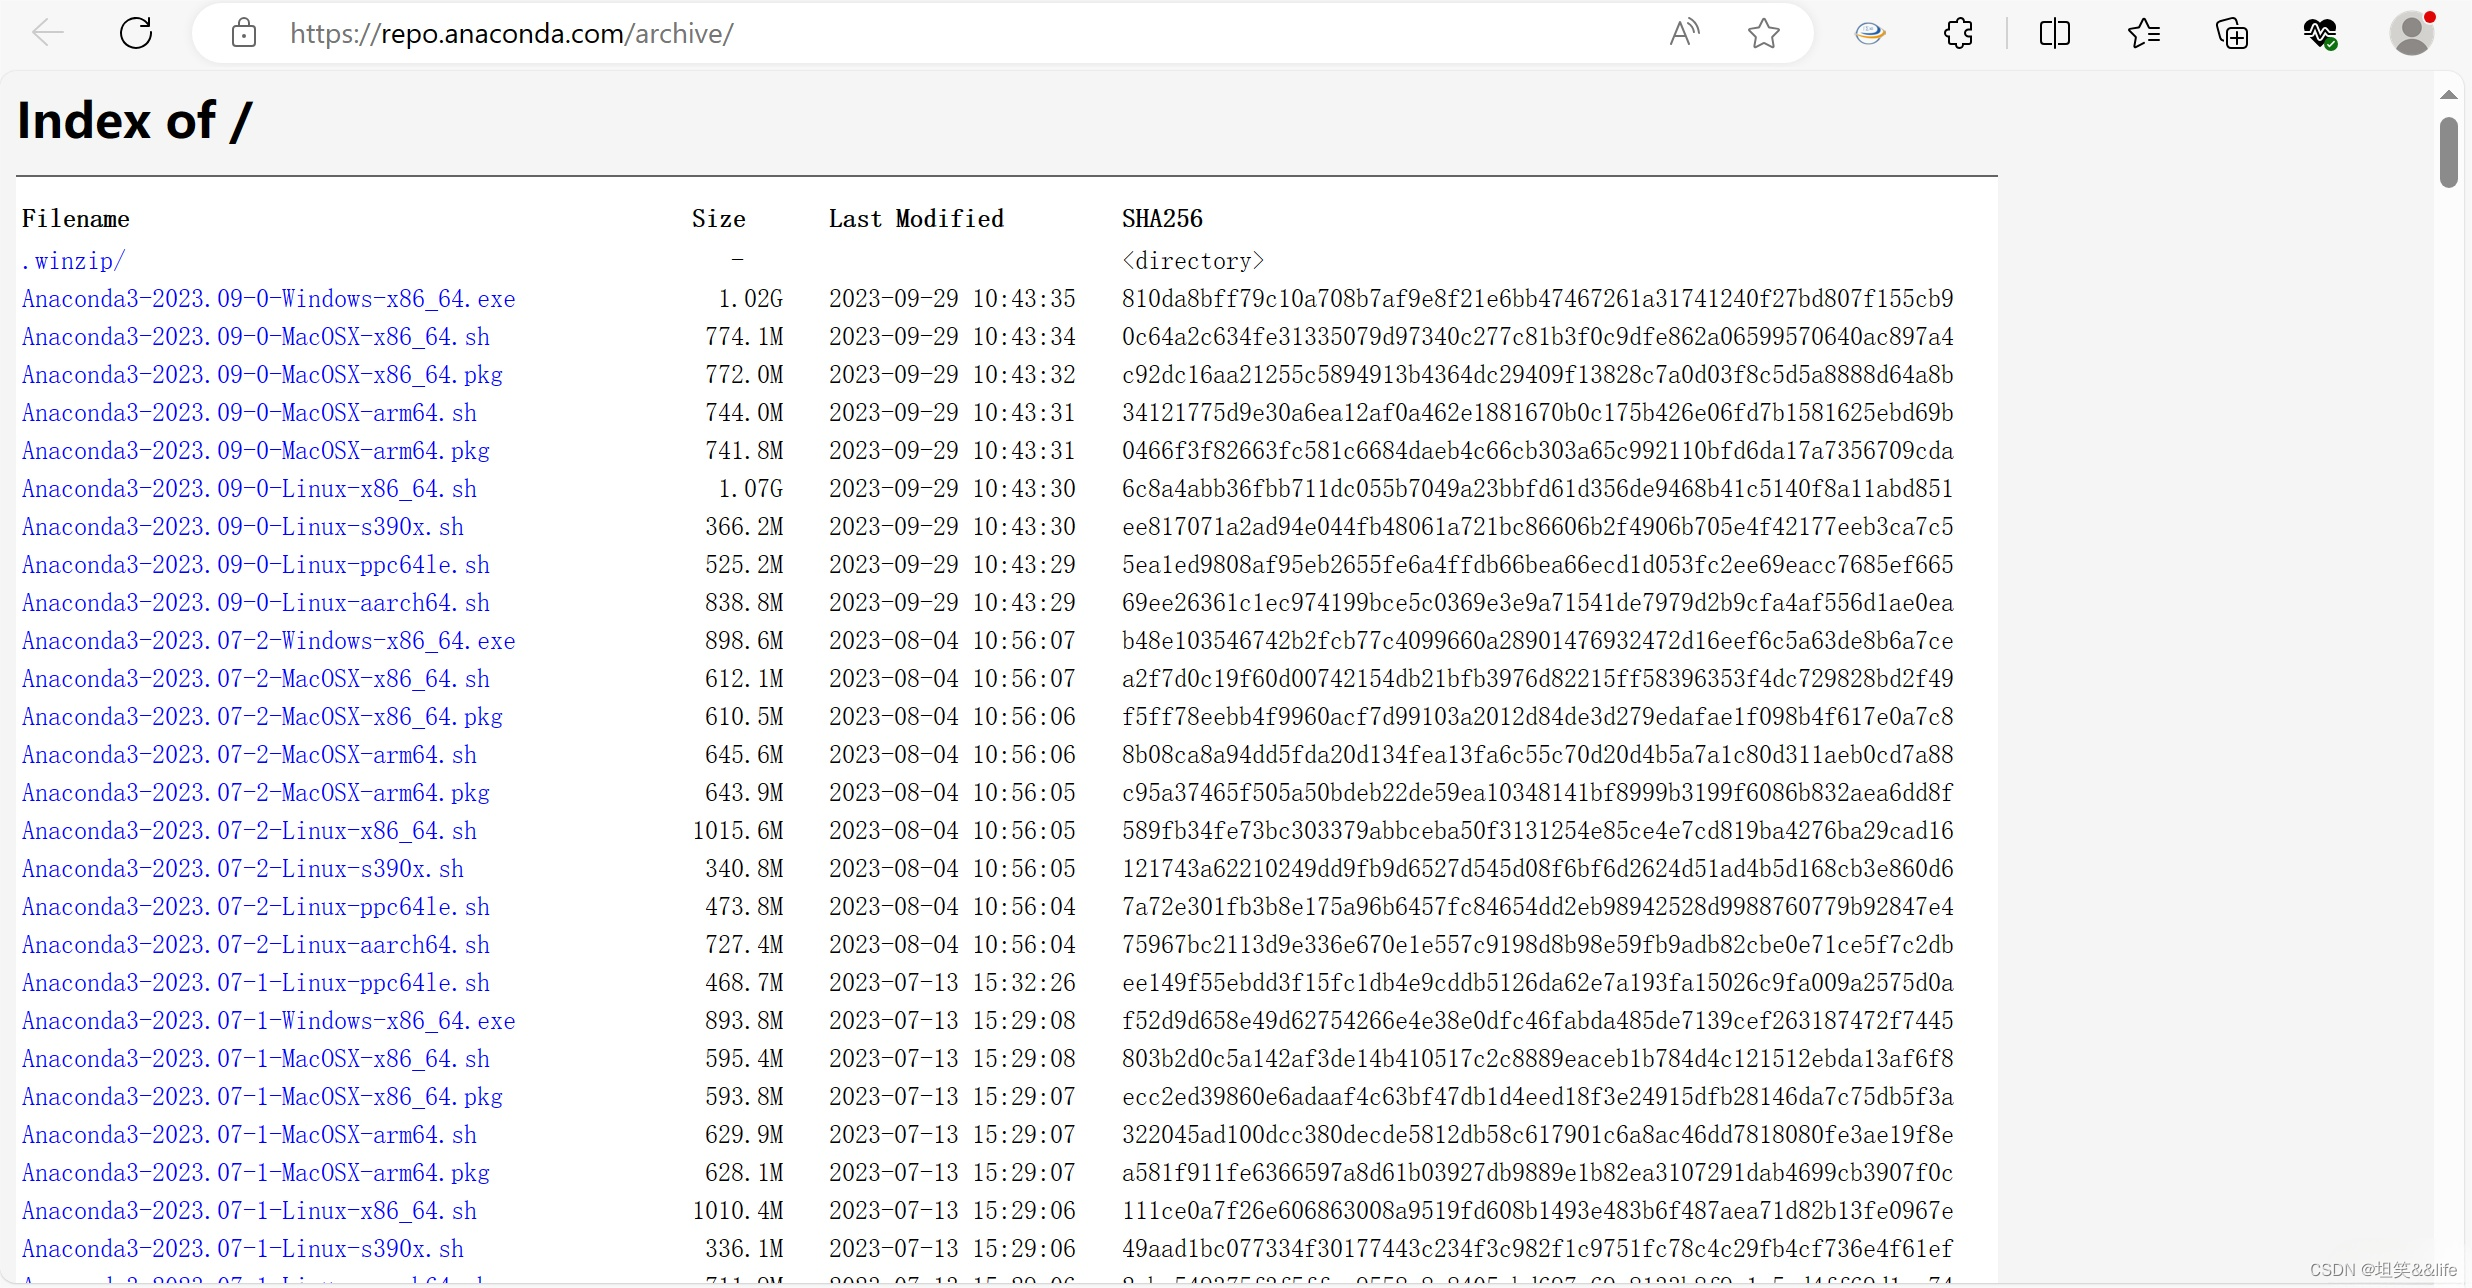Download Anaconda3-2023.07-1-MacOSX-arm64.sh
This screenshot has width=2472, height=1288.
249,1135
